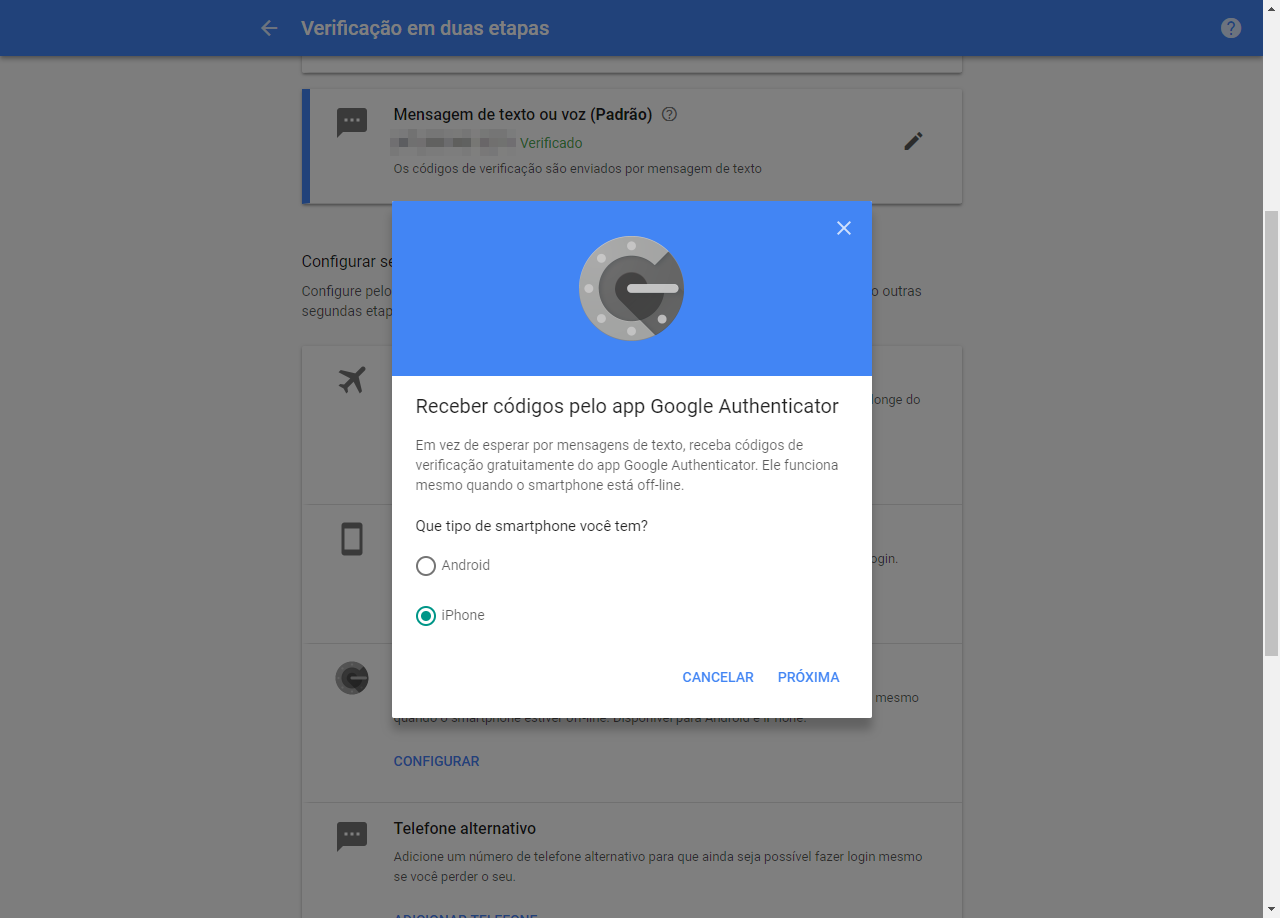Show info for Mensagem de texto ou voz
The height and width of the screenshot is (918, 1280).
(670, 115)
